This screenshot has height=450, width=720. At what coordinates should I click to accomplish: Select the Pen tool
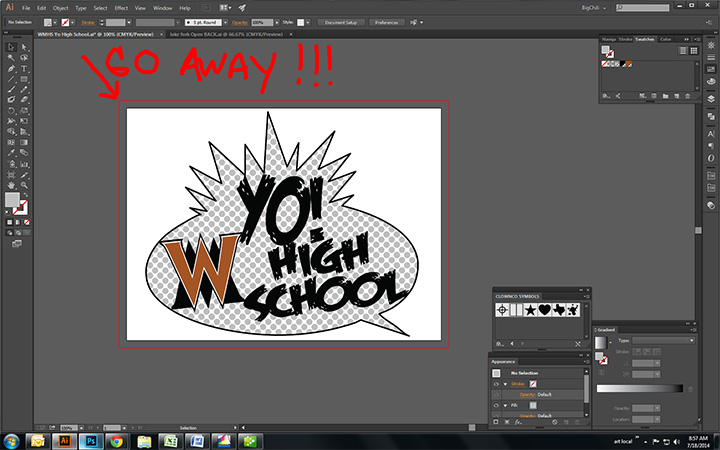(11, 68)
